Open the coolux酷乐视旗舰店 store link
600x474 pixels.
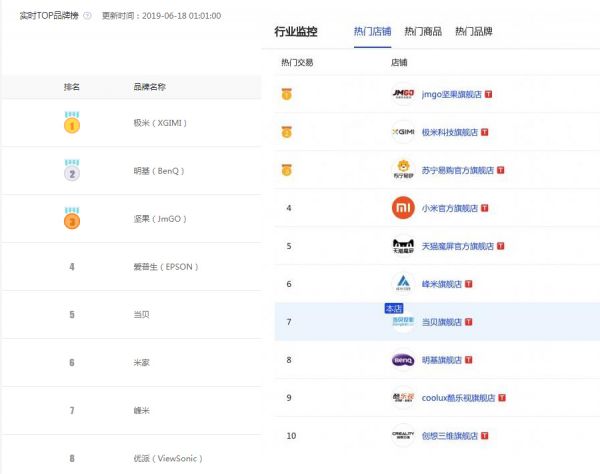click(x=458, y=398)
